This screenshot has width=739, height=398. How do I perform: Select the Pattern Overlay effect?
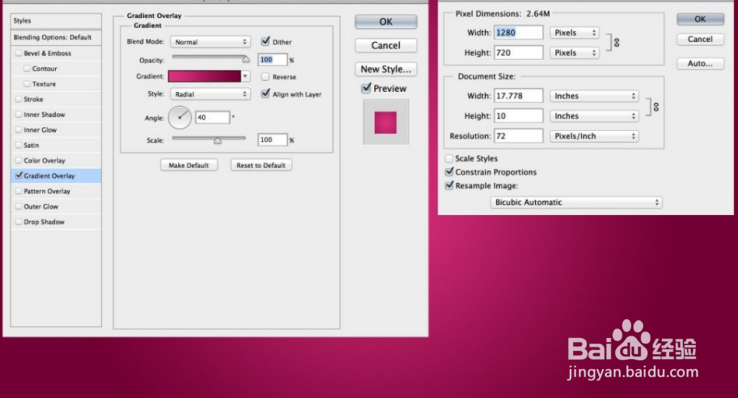(47, 191)
